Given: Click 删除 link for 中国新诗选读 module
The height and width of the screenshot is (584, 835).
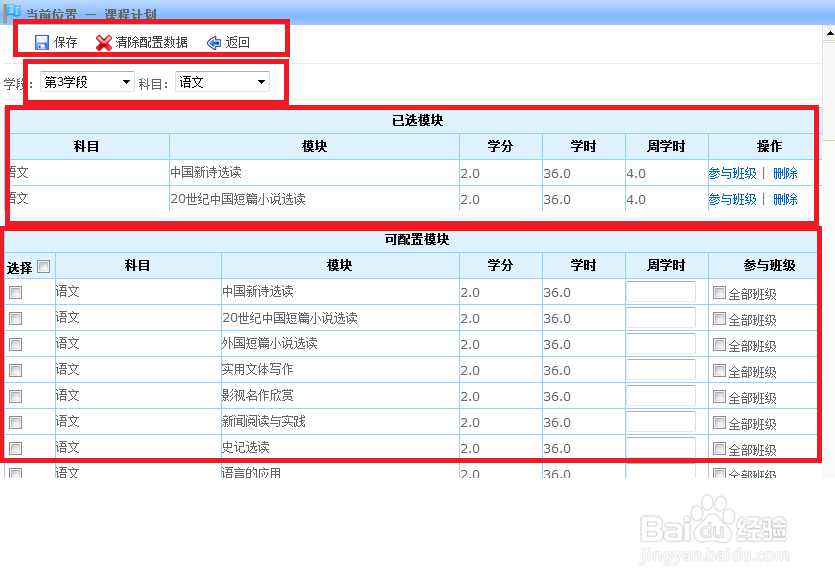Looking at the screenshot, I should coord(784,172).
